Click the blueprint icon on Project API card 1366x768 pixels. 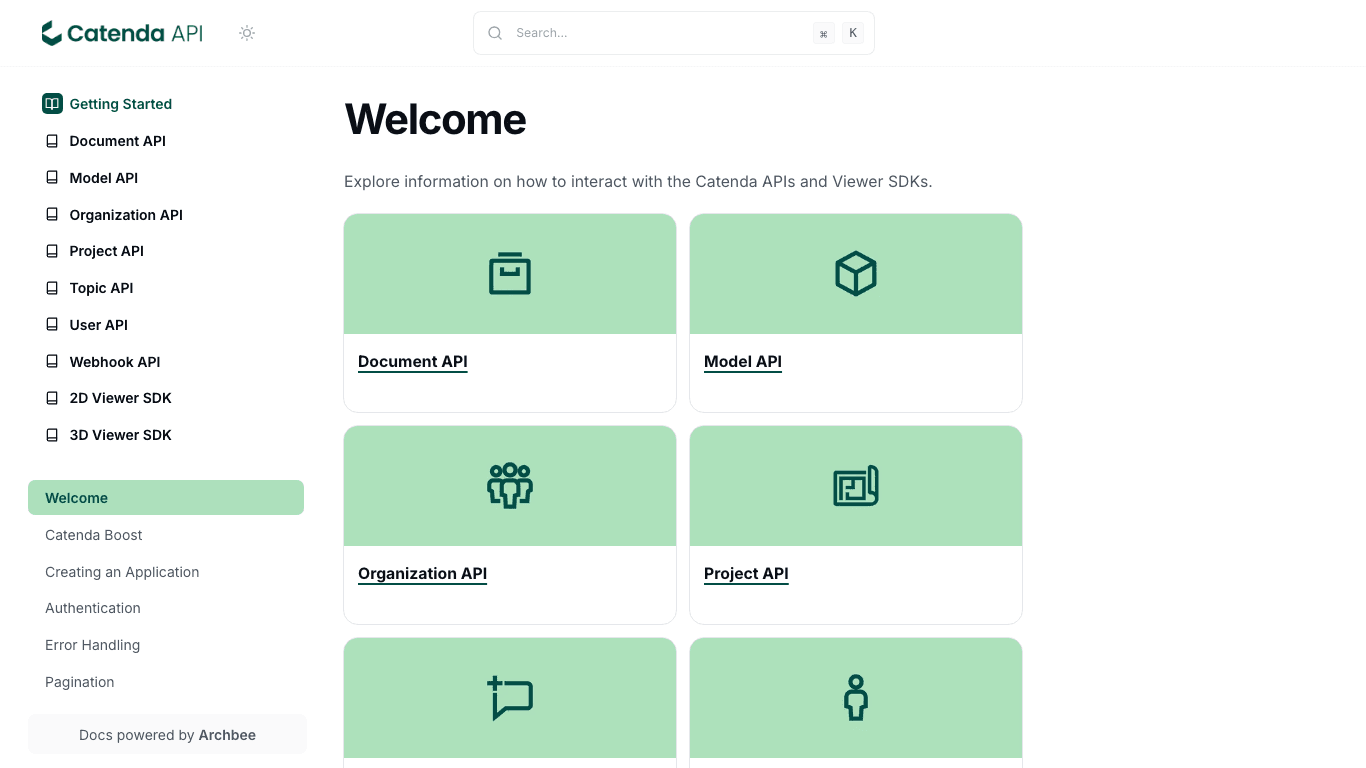click(x=855, y=485)
